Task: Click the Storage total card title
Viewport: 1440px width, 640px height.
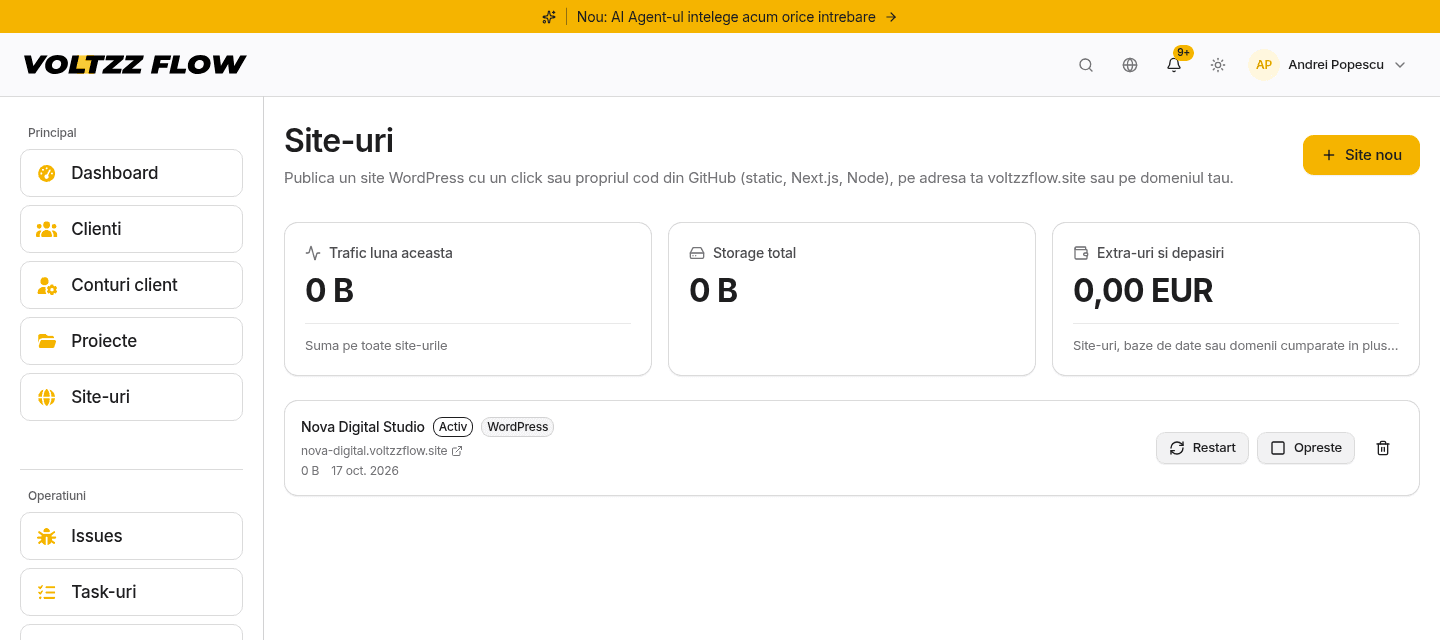Action: [754, 253]
